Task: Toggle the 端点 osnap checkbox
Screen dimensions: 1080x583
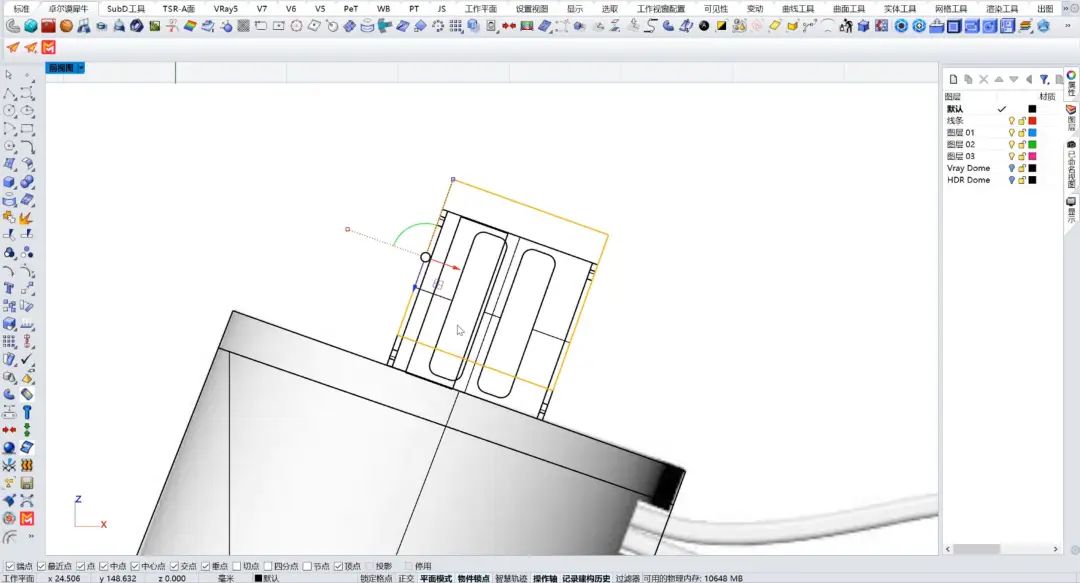Action: (11, 566)
